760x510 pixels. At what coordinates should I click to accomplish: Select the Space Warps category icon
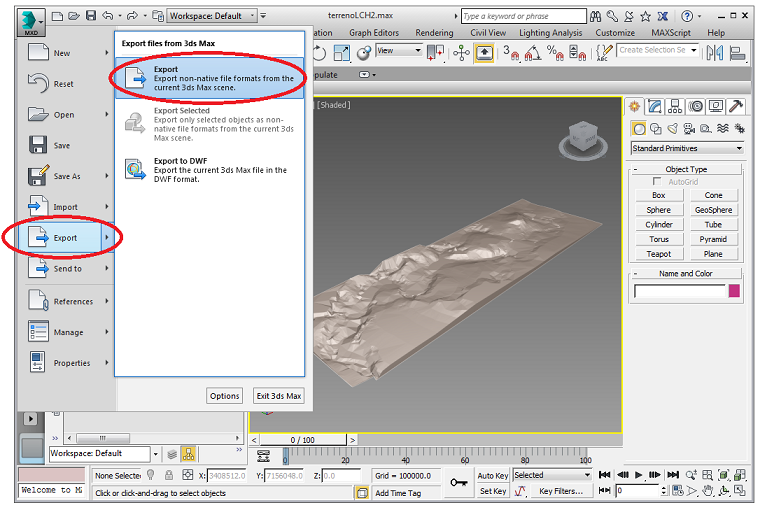click(723, 128)
